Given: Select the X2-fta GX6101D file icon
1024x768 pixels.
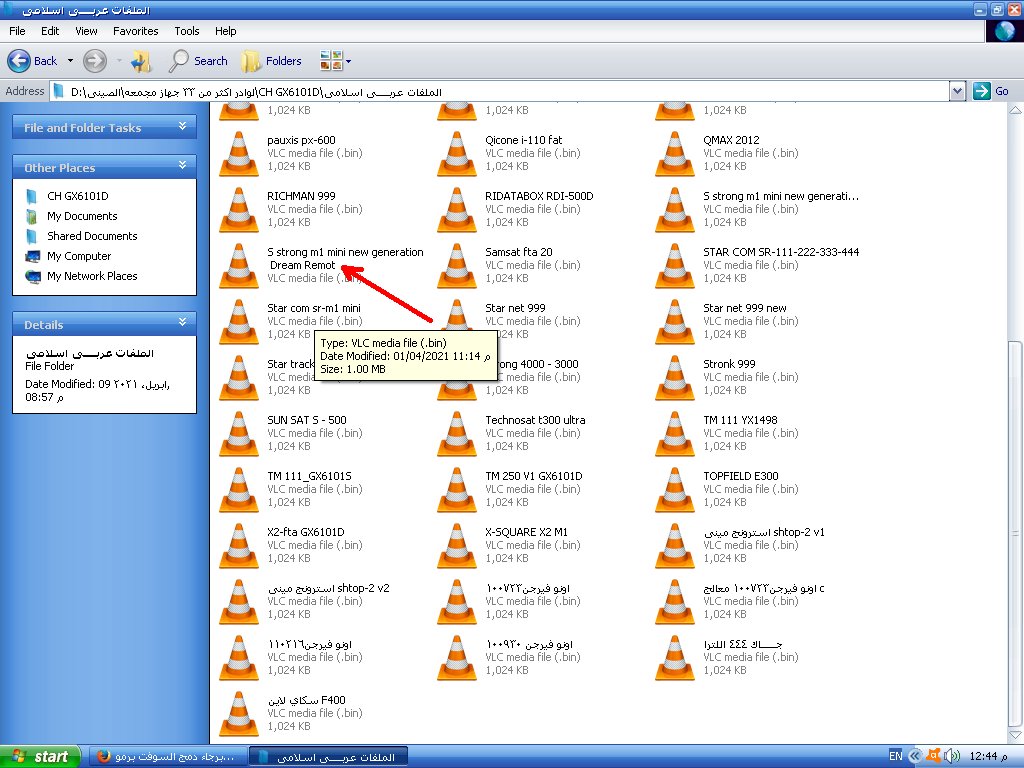Looking at the screenshot, I should point(239,547).
